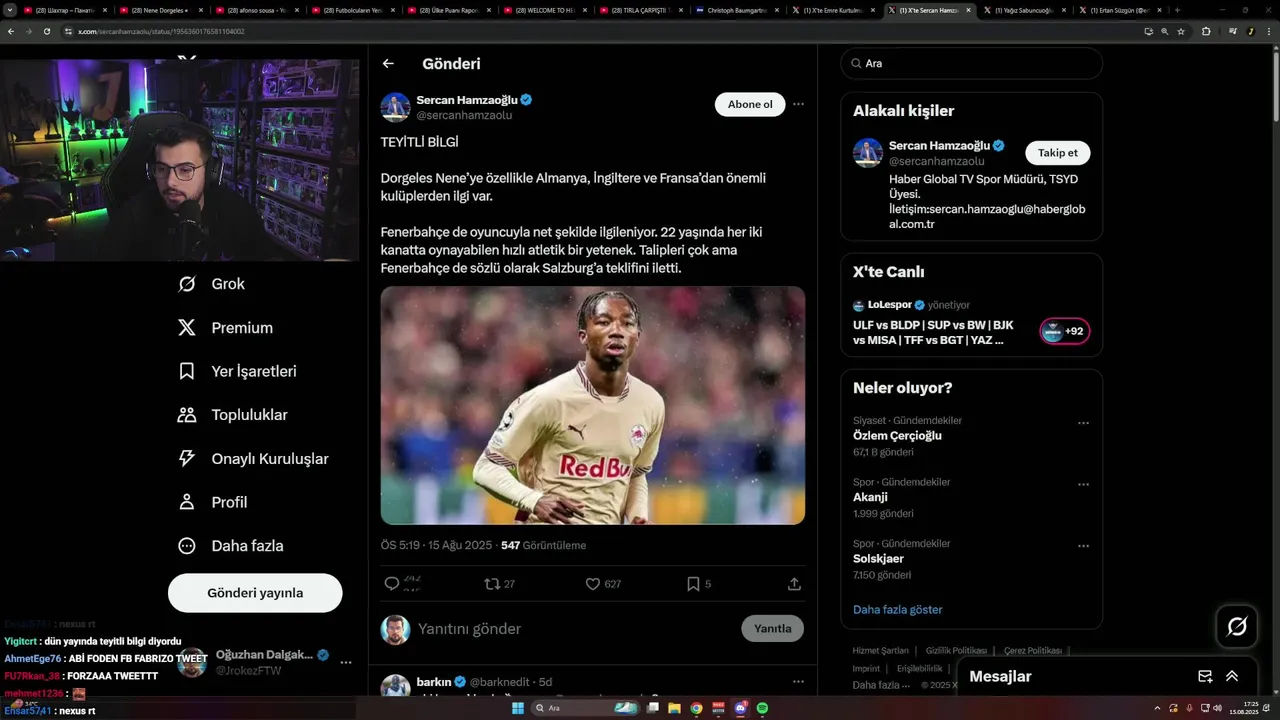Open the Çerez Politikası footer link
This screenshot has height=720, width=1280.
pos(1033,650)
